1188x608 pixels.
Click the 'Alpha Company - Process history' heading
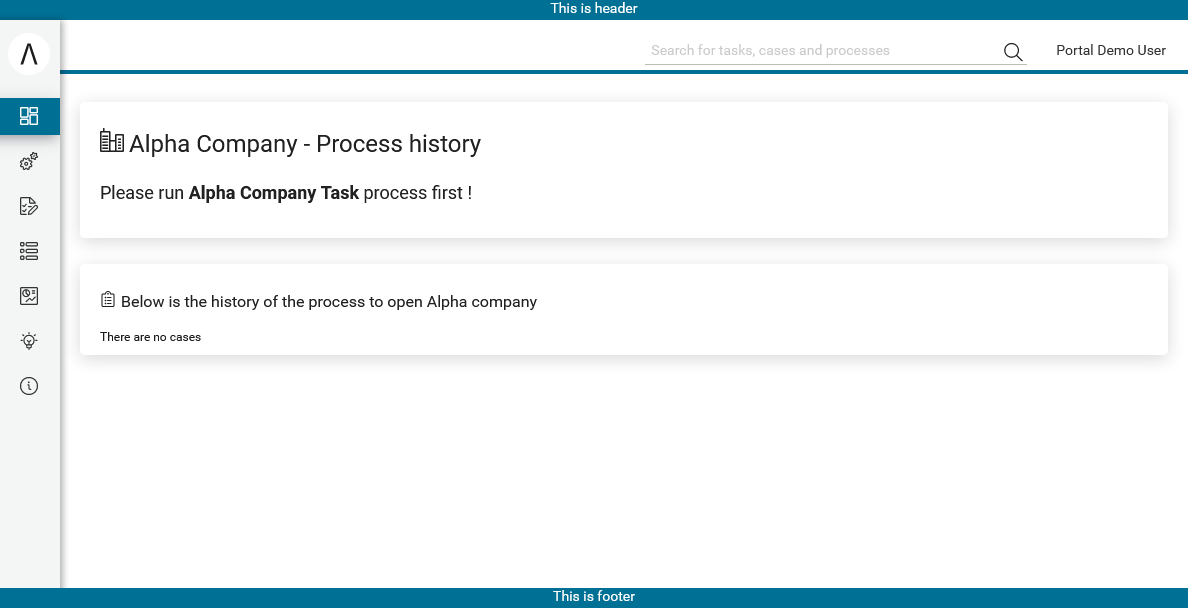(x=305, y=143)
